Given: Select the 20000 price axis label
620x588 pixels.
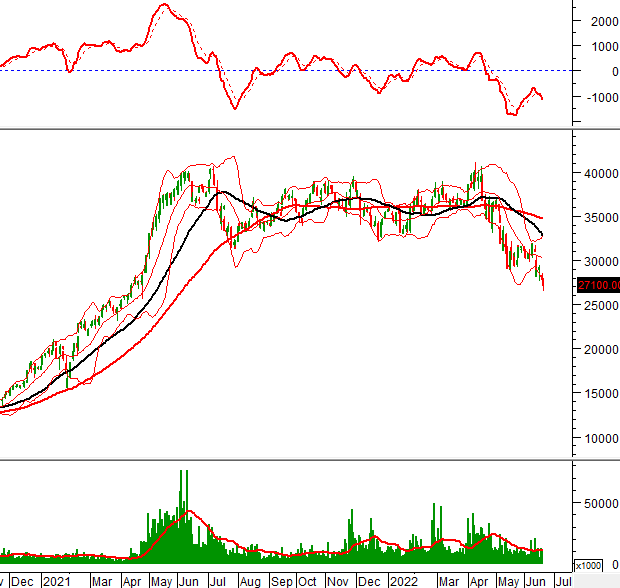Looking at the screenshot, I should click(x=600, y=349).
